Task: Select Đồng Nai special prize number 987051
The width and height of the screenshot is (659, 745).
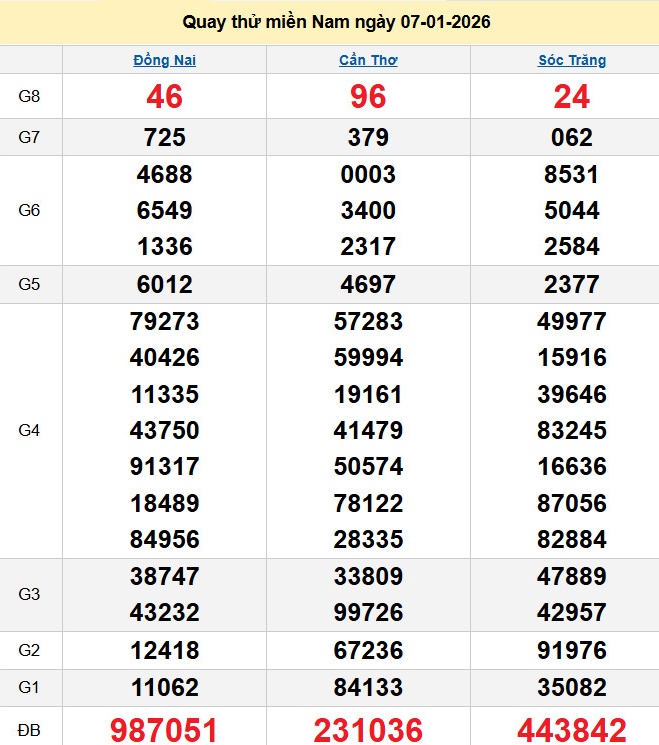Action: click(164, 729)
